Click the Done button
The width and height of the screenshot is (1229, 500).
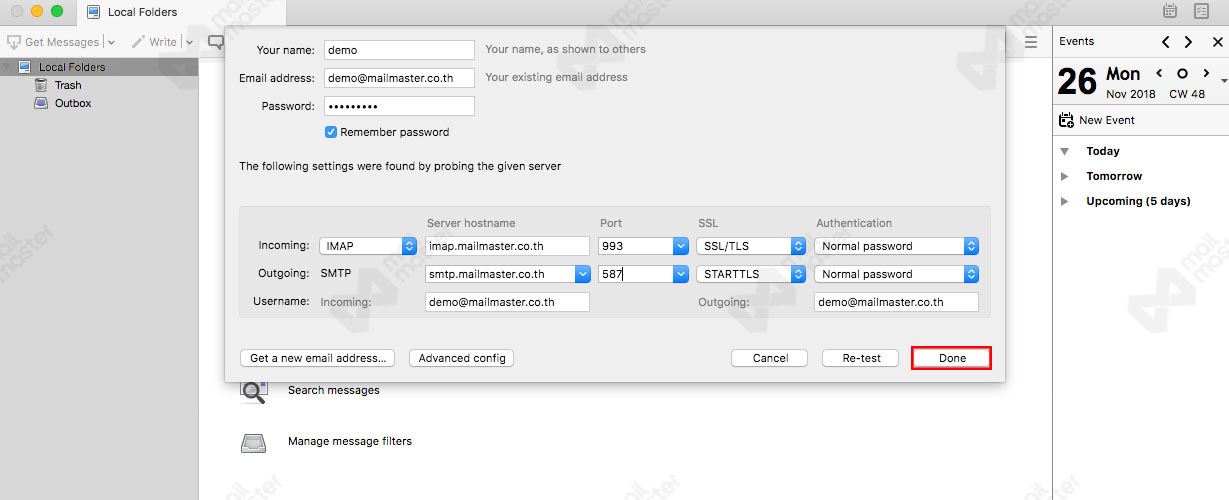(952, 358)
